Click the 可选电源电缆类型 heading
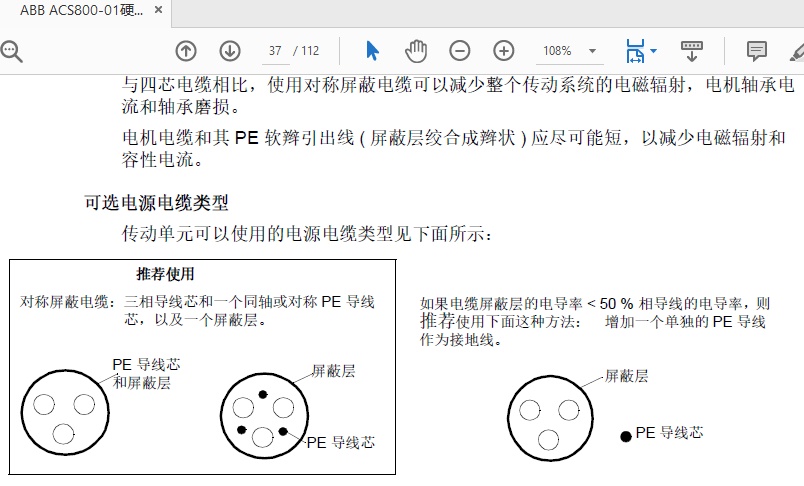This screenshot has height=486, width=804. [156, 203]
